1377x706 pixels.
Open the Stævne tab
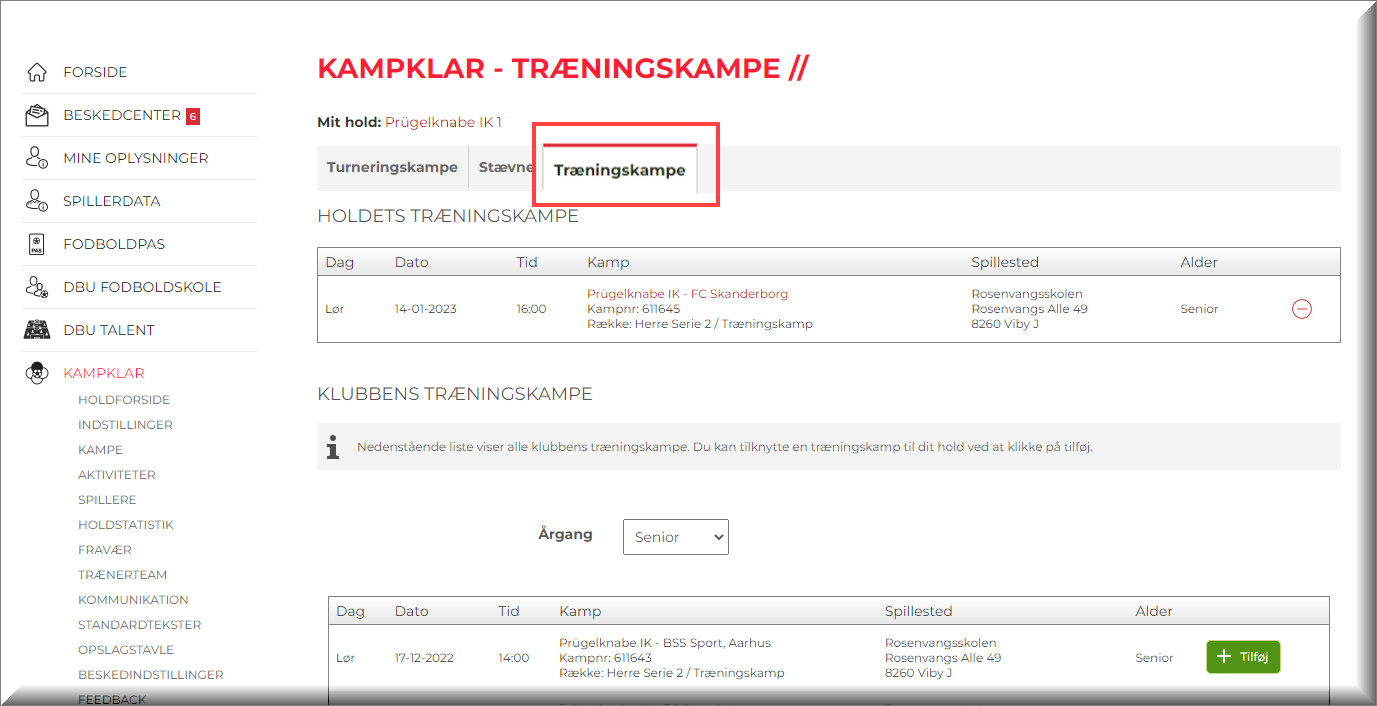(505, 167)
